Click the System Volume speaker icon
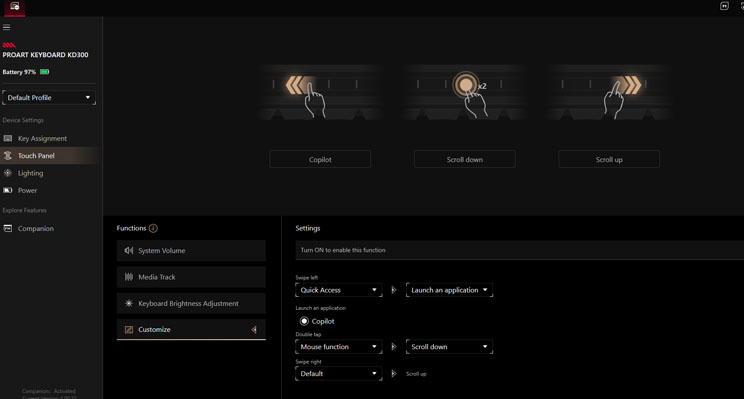744x399 pixels. [x=129, y=251]
